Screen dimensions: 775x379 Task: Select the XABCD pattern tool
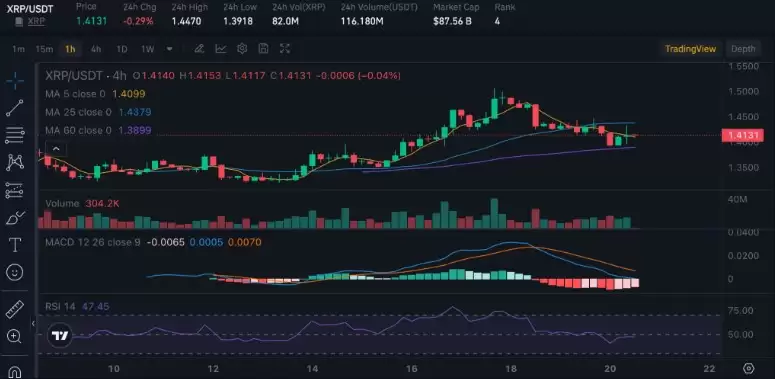pos(15,162)
